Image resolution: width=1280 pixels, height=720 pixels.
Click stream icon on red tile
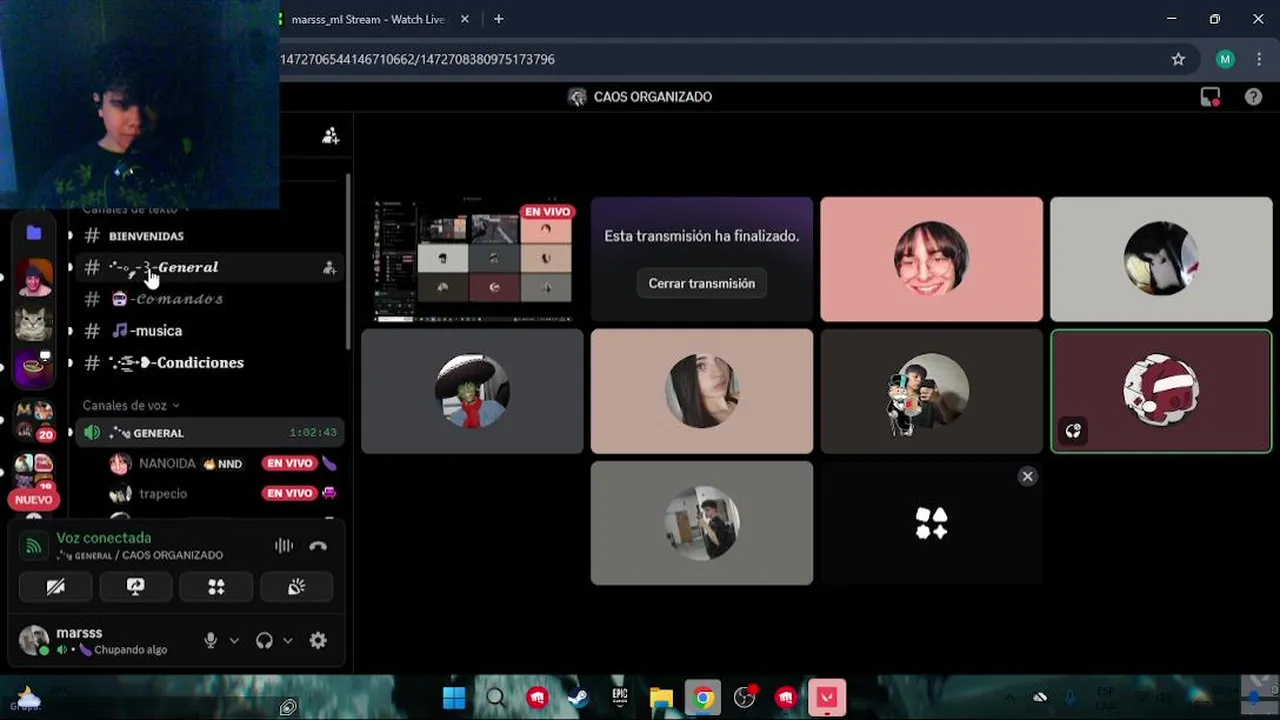coord(1073,432)
